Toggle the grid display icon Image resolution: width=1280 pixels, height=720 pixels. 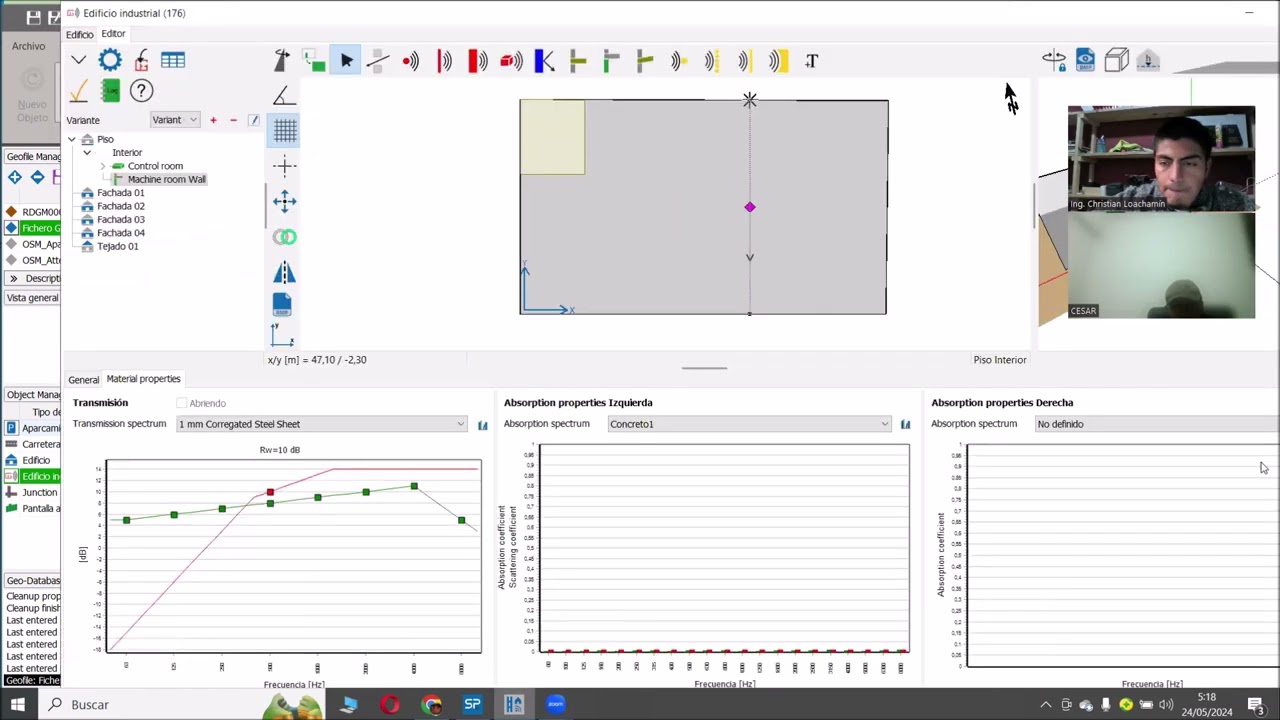click(x=285, y=130)
